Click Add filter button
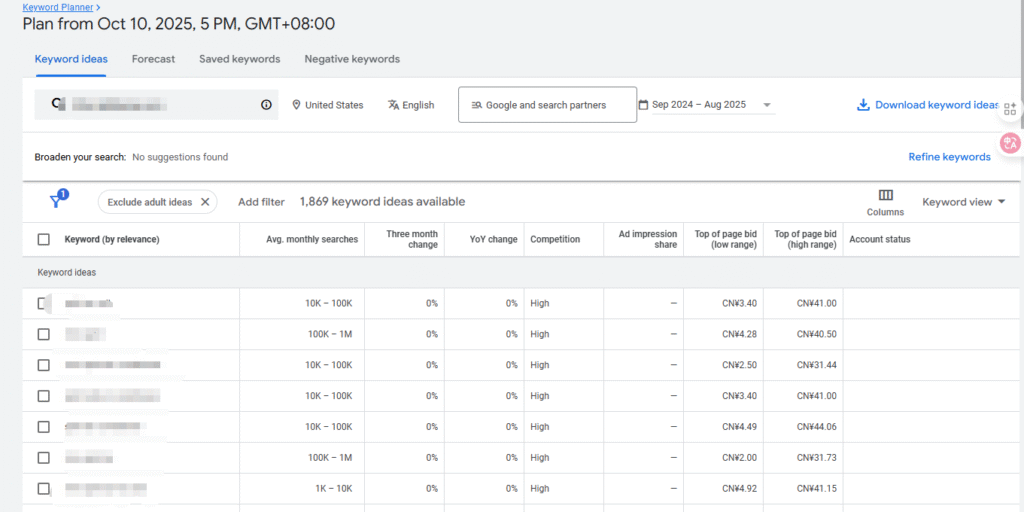This screenshot has height=512, width=1024. pyautogui.click(x=261, y=202)
